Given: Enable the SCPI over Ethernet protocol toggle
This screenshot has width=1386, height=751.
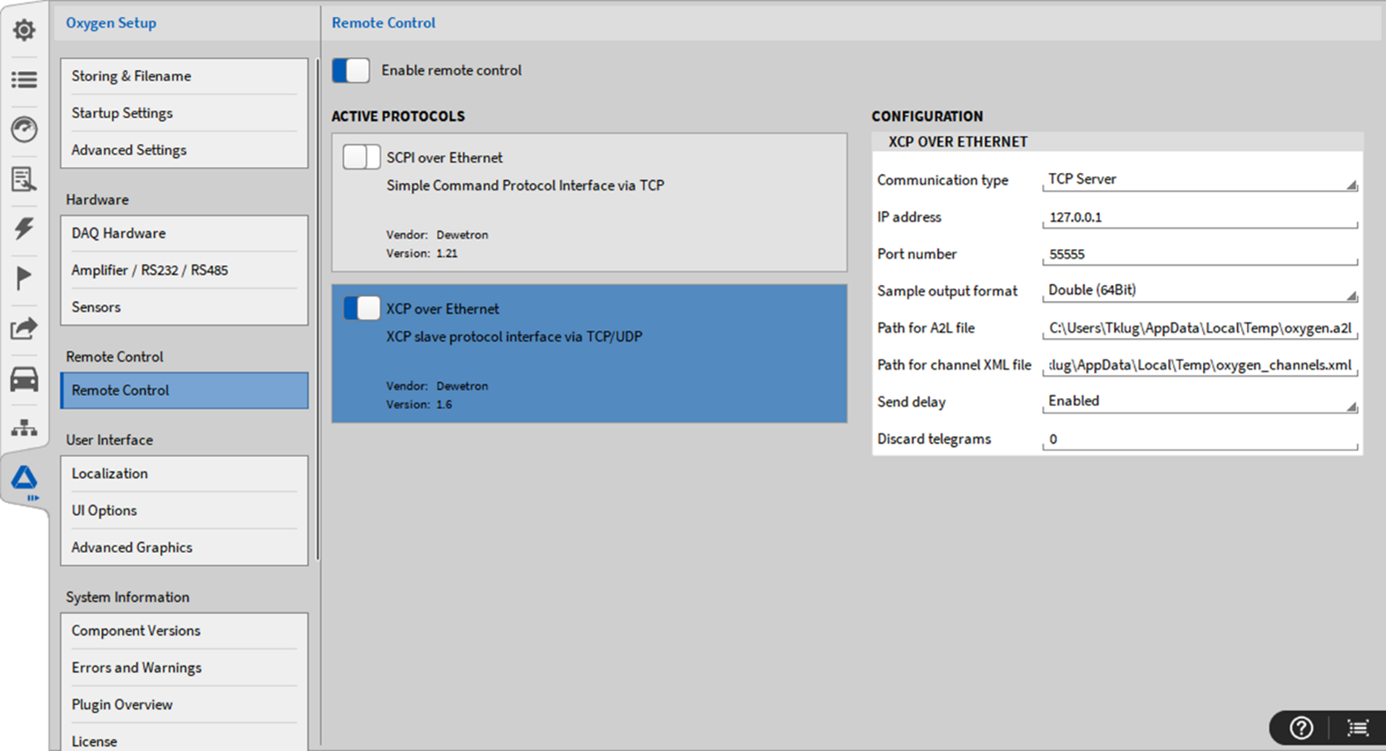Looking at the screenshot, I should [361, 157].
